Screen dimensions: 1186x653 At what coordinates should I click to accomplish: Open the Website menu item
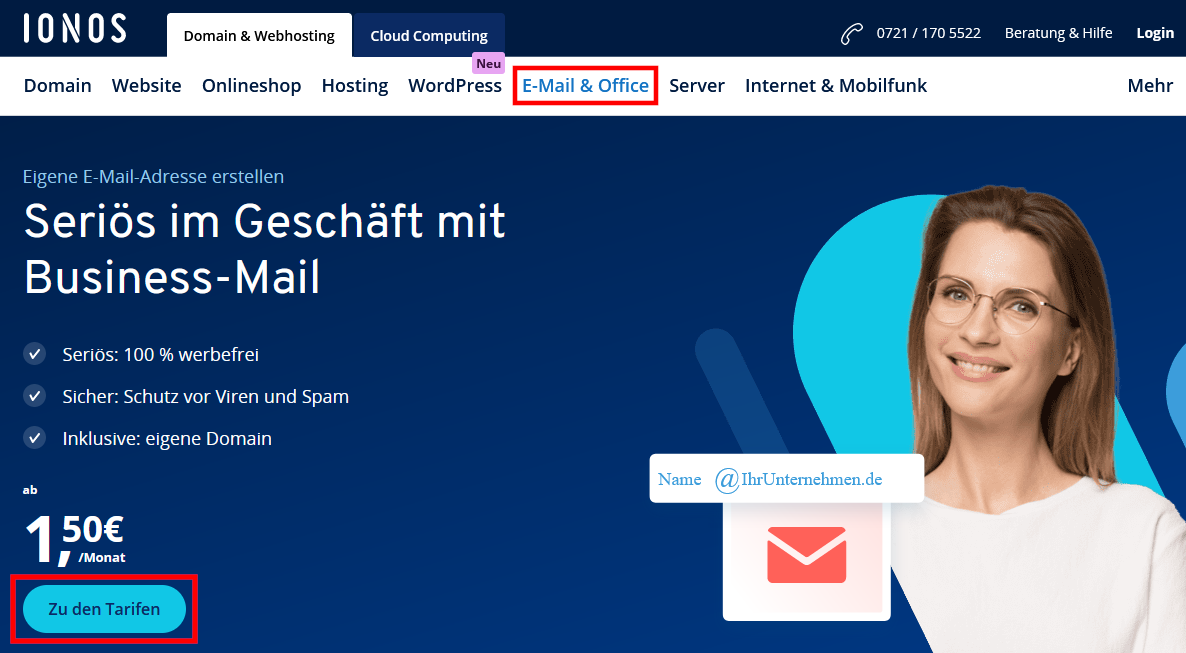click(147, 86)
